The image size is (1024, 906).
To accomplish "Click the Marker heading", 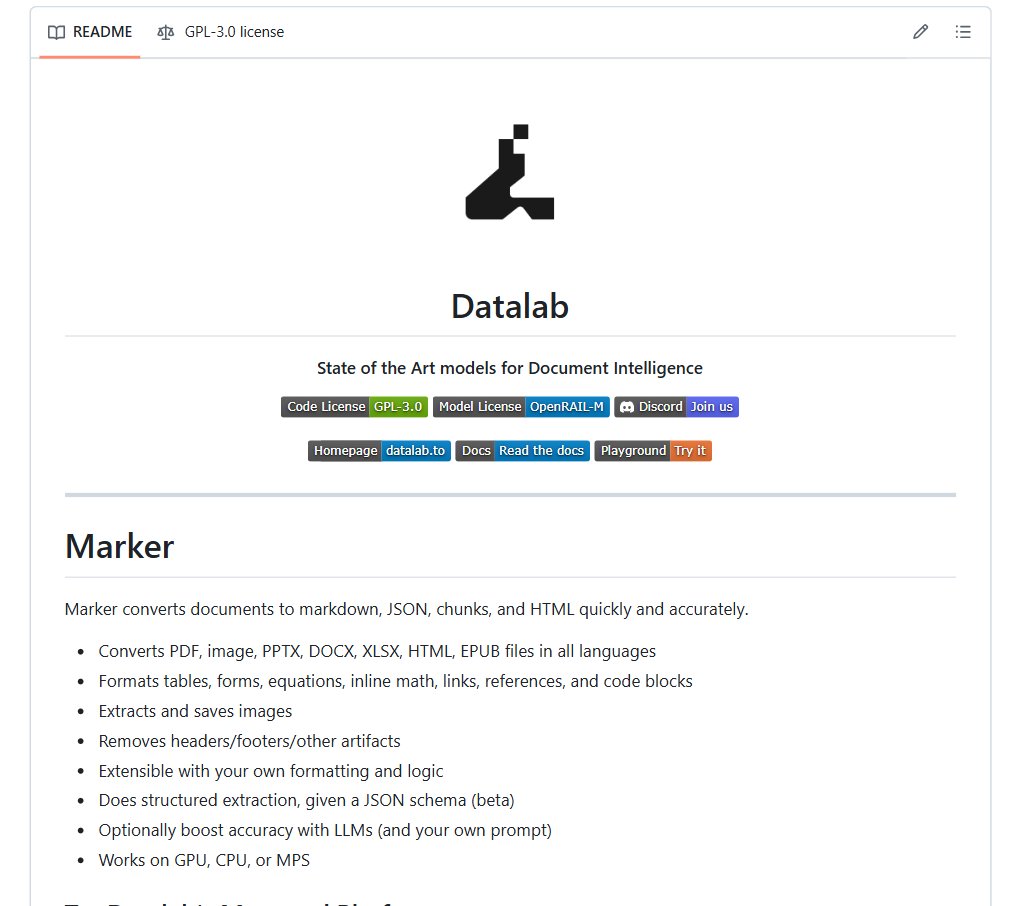I will click(120, 546).
